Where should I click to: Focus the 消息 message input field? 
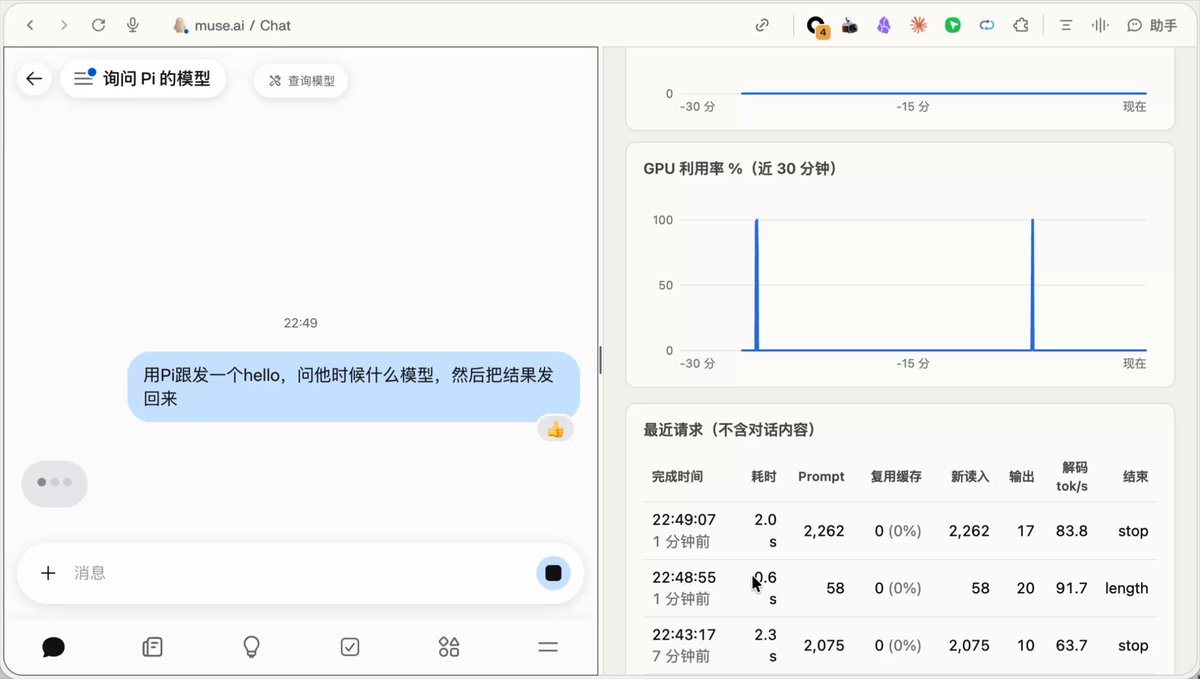click(x=298, y=573)
